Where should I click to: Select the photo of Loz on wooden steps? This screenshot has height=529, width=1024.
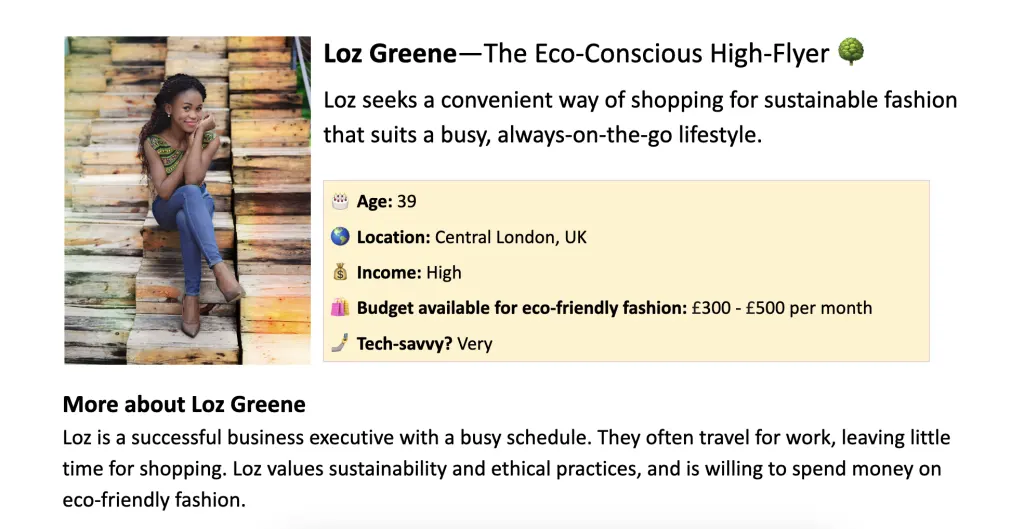[187, 200]
